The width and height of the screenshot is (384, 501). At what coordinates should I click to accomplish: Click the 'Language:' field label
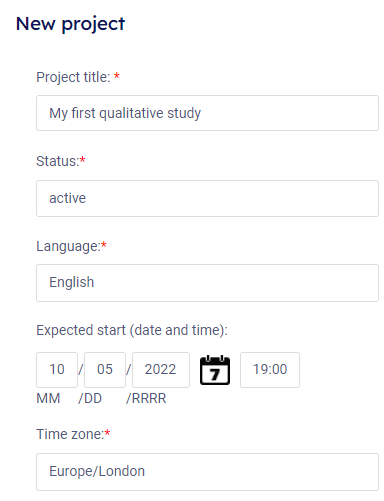pos(68,247)
